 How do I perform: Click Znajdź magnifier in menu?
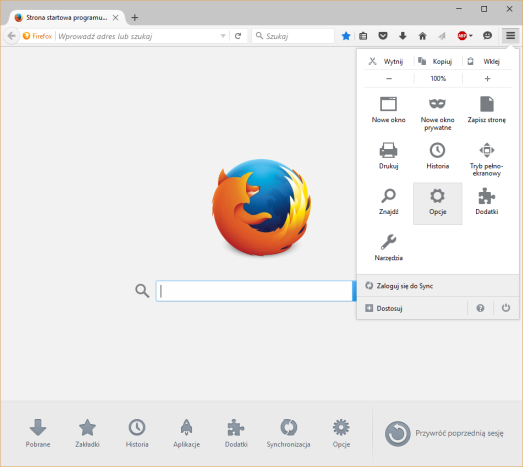[x=389, y=202]
